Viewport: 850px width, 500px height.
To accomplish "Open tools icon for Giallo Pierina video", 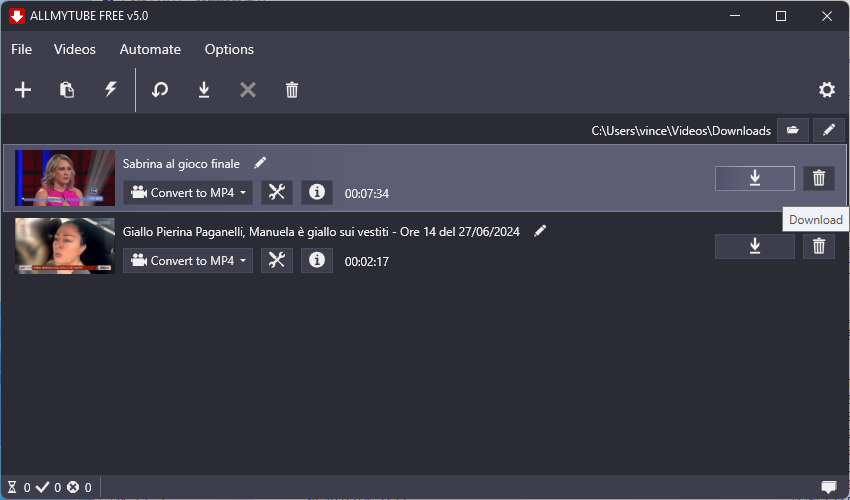I will coord(277,260).
